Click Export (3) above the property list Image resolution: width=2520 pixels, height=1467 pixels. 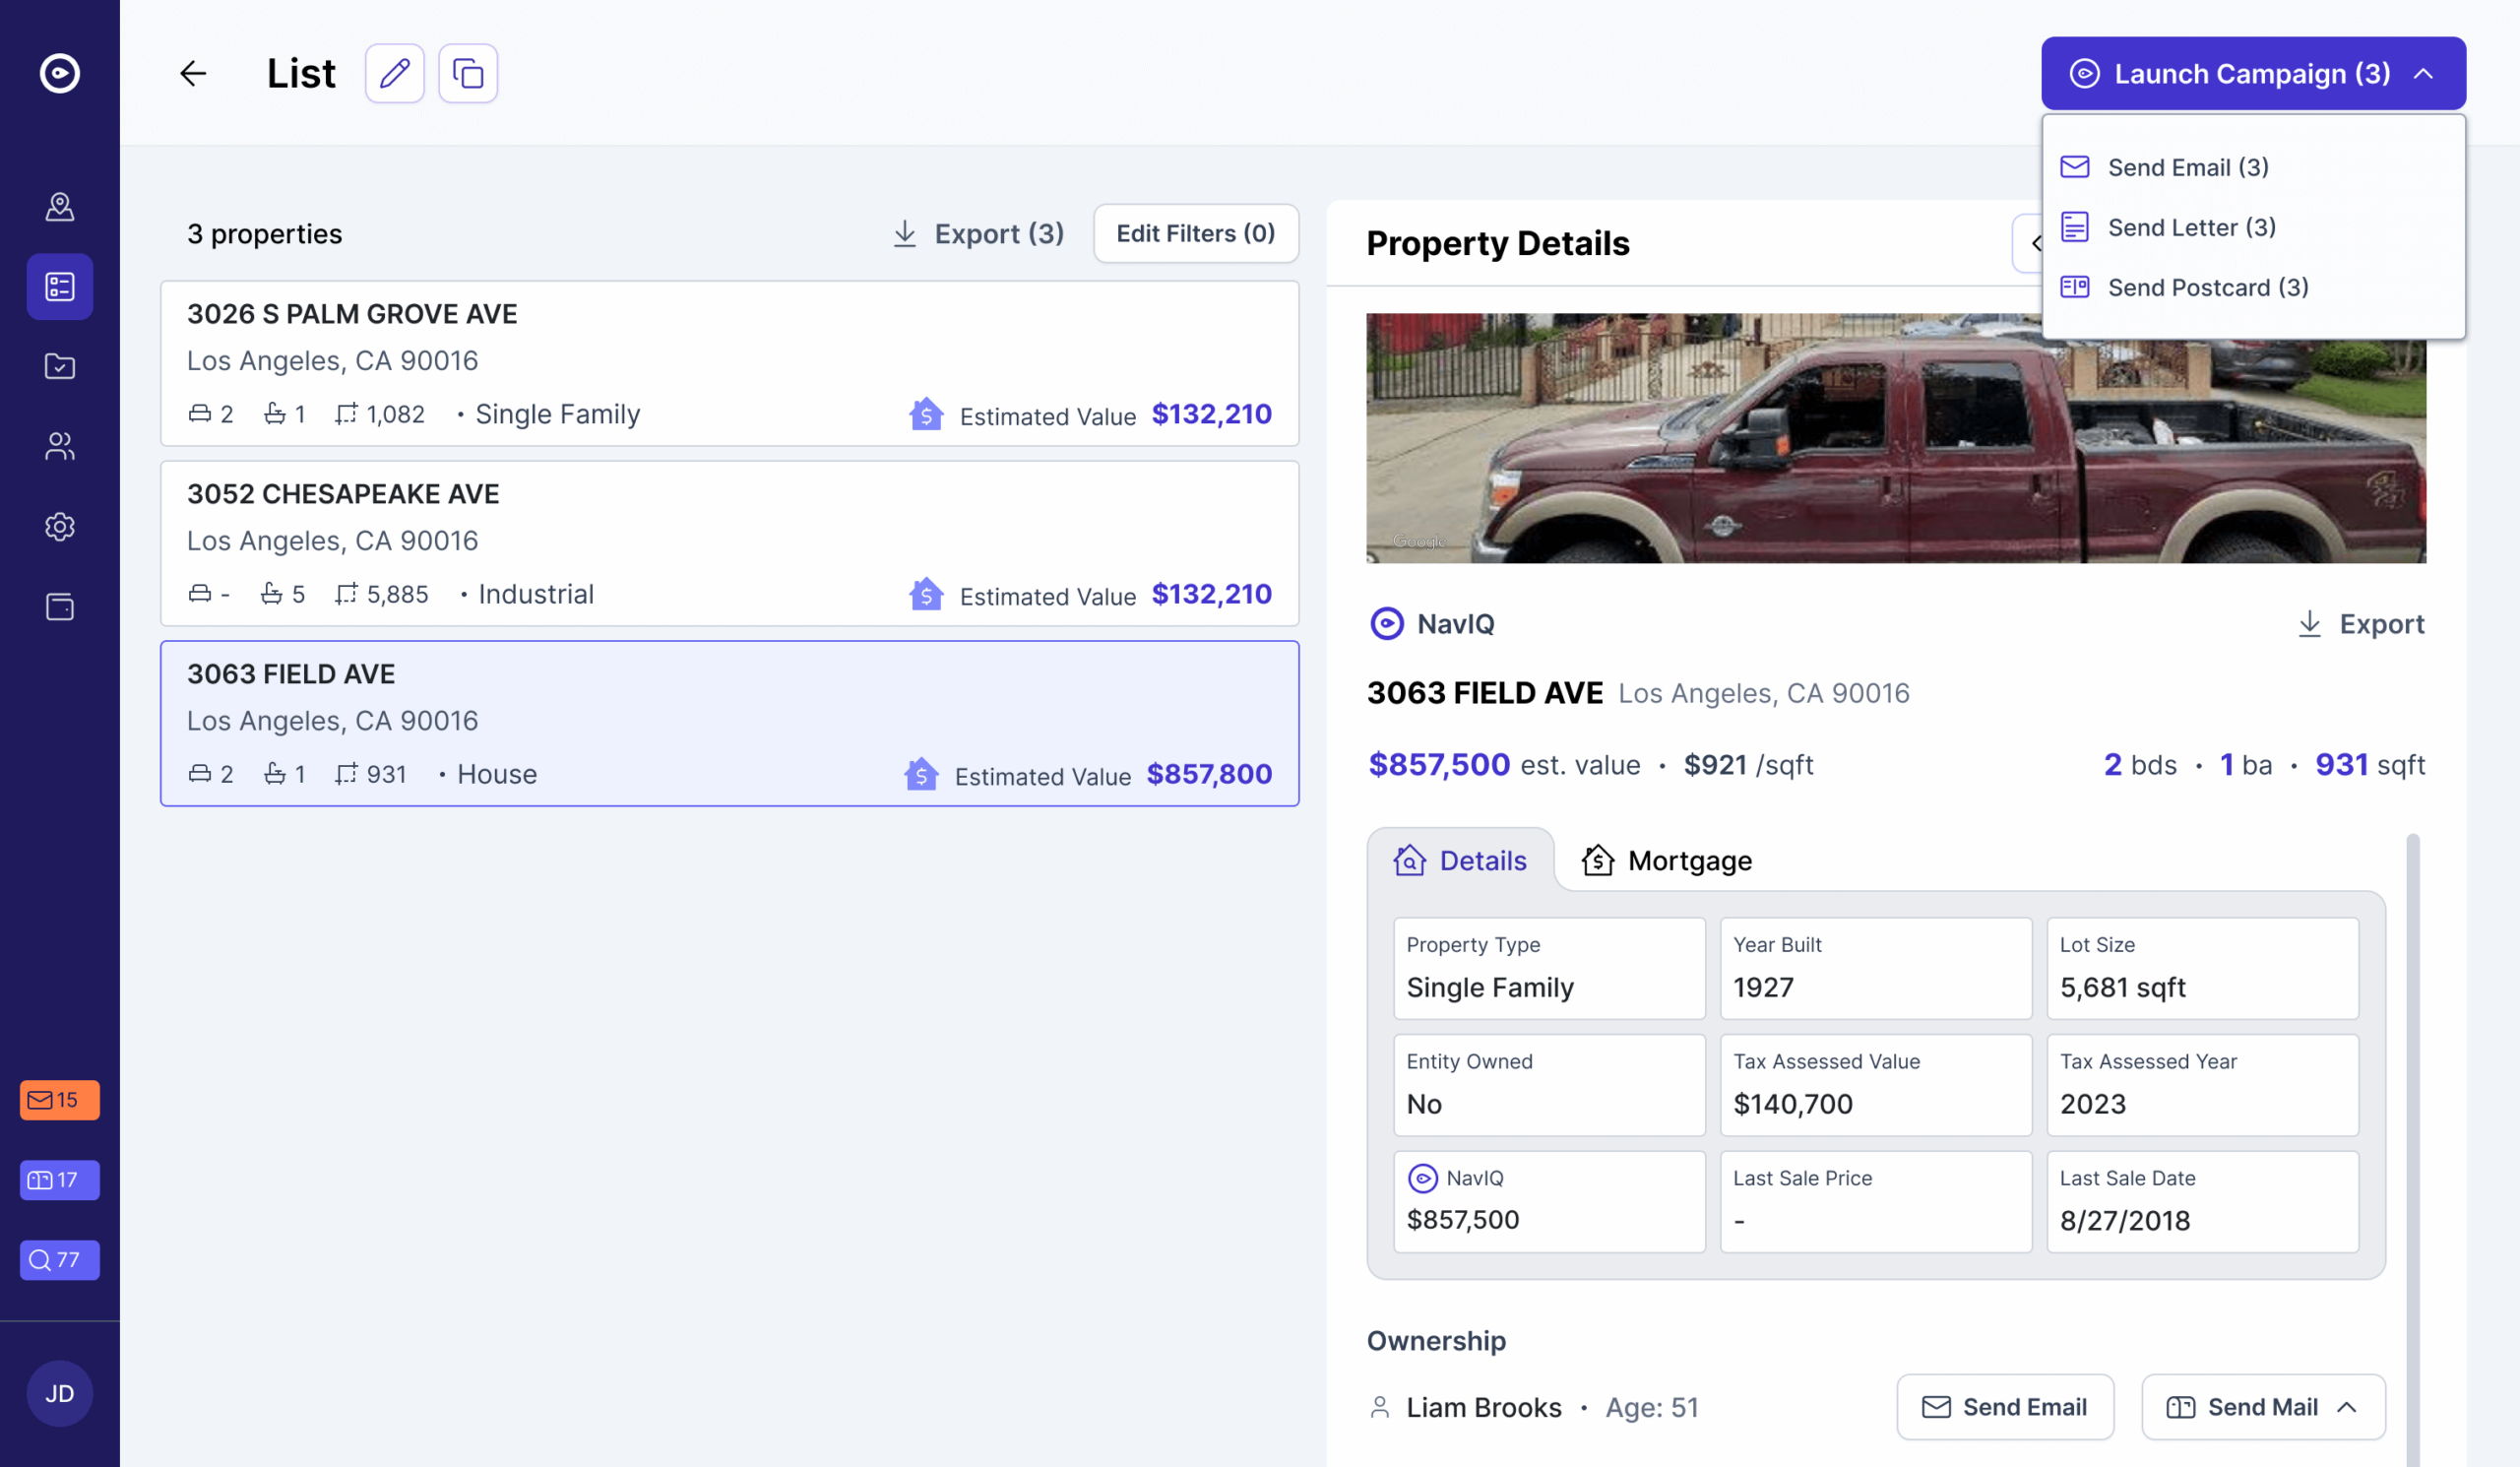pos(977,233)
